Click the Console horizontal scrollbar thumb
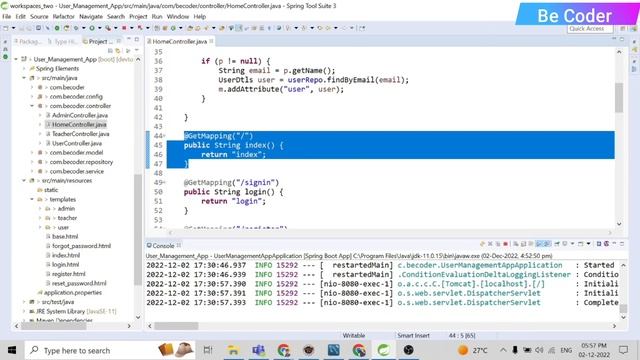The width and height of the screenshot is (640, 360). tap(176, 326)
